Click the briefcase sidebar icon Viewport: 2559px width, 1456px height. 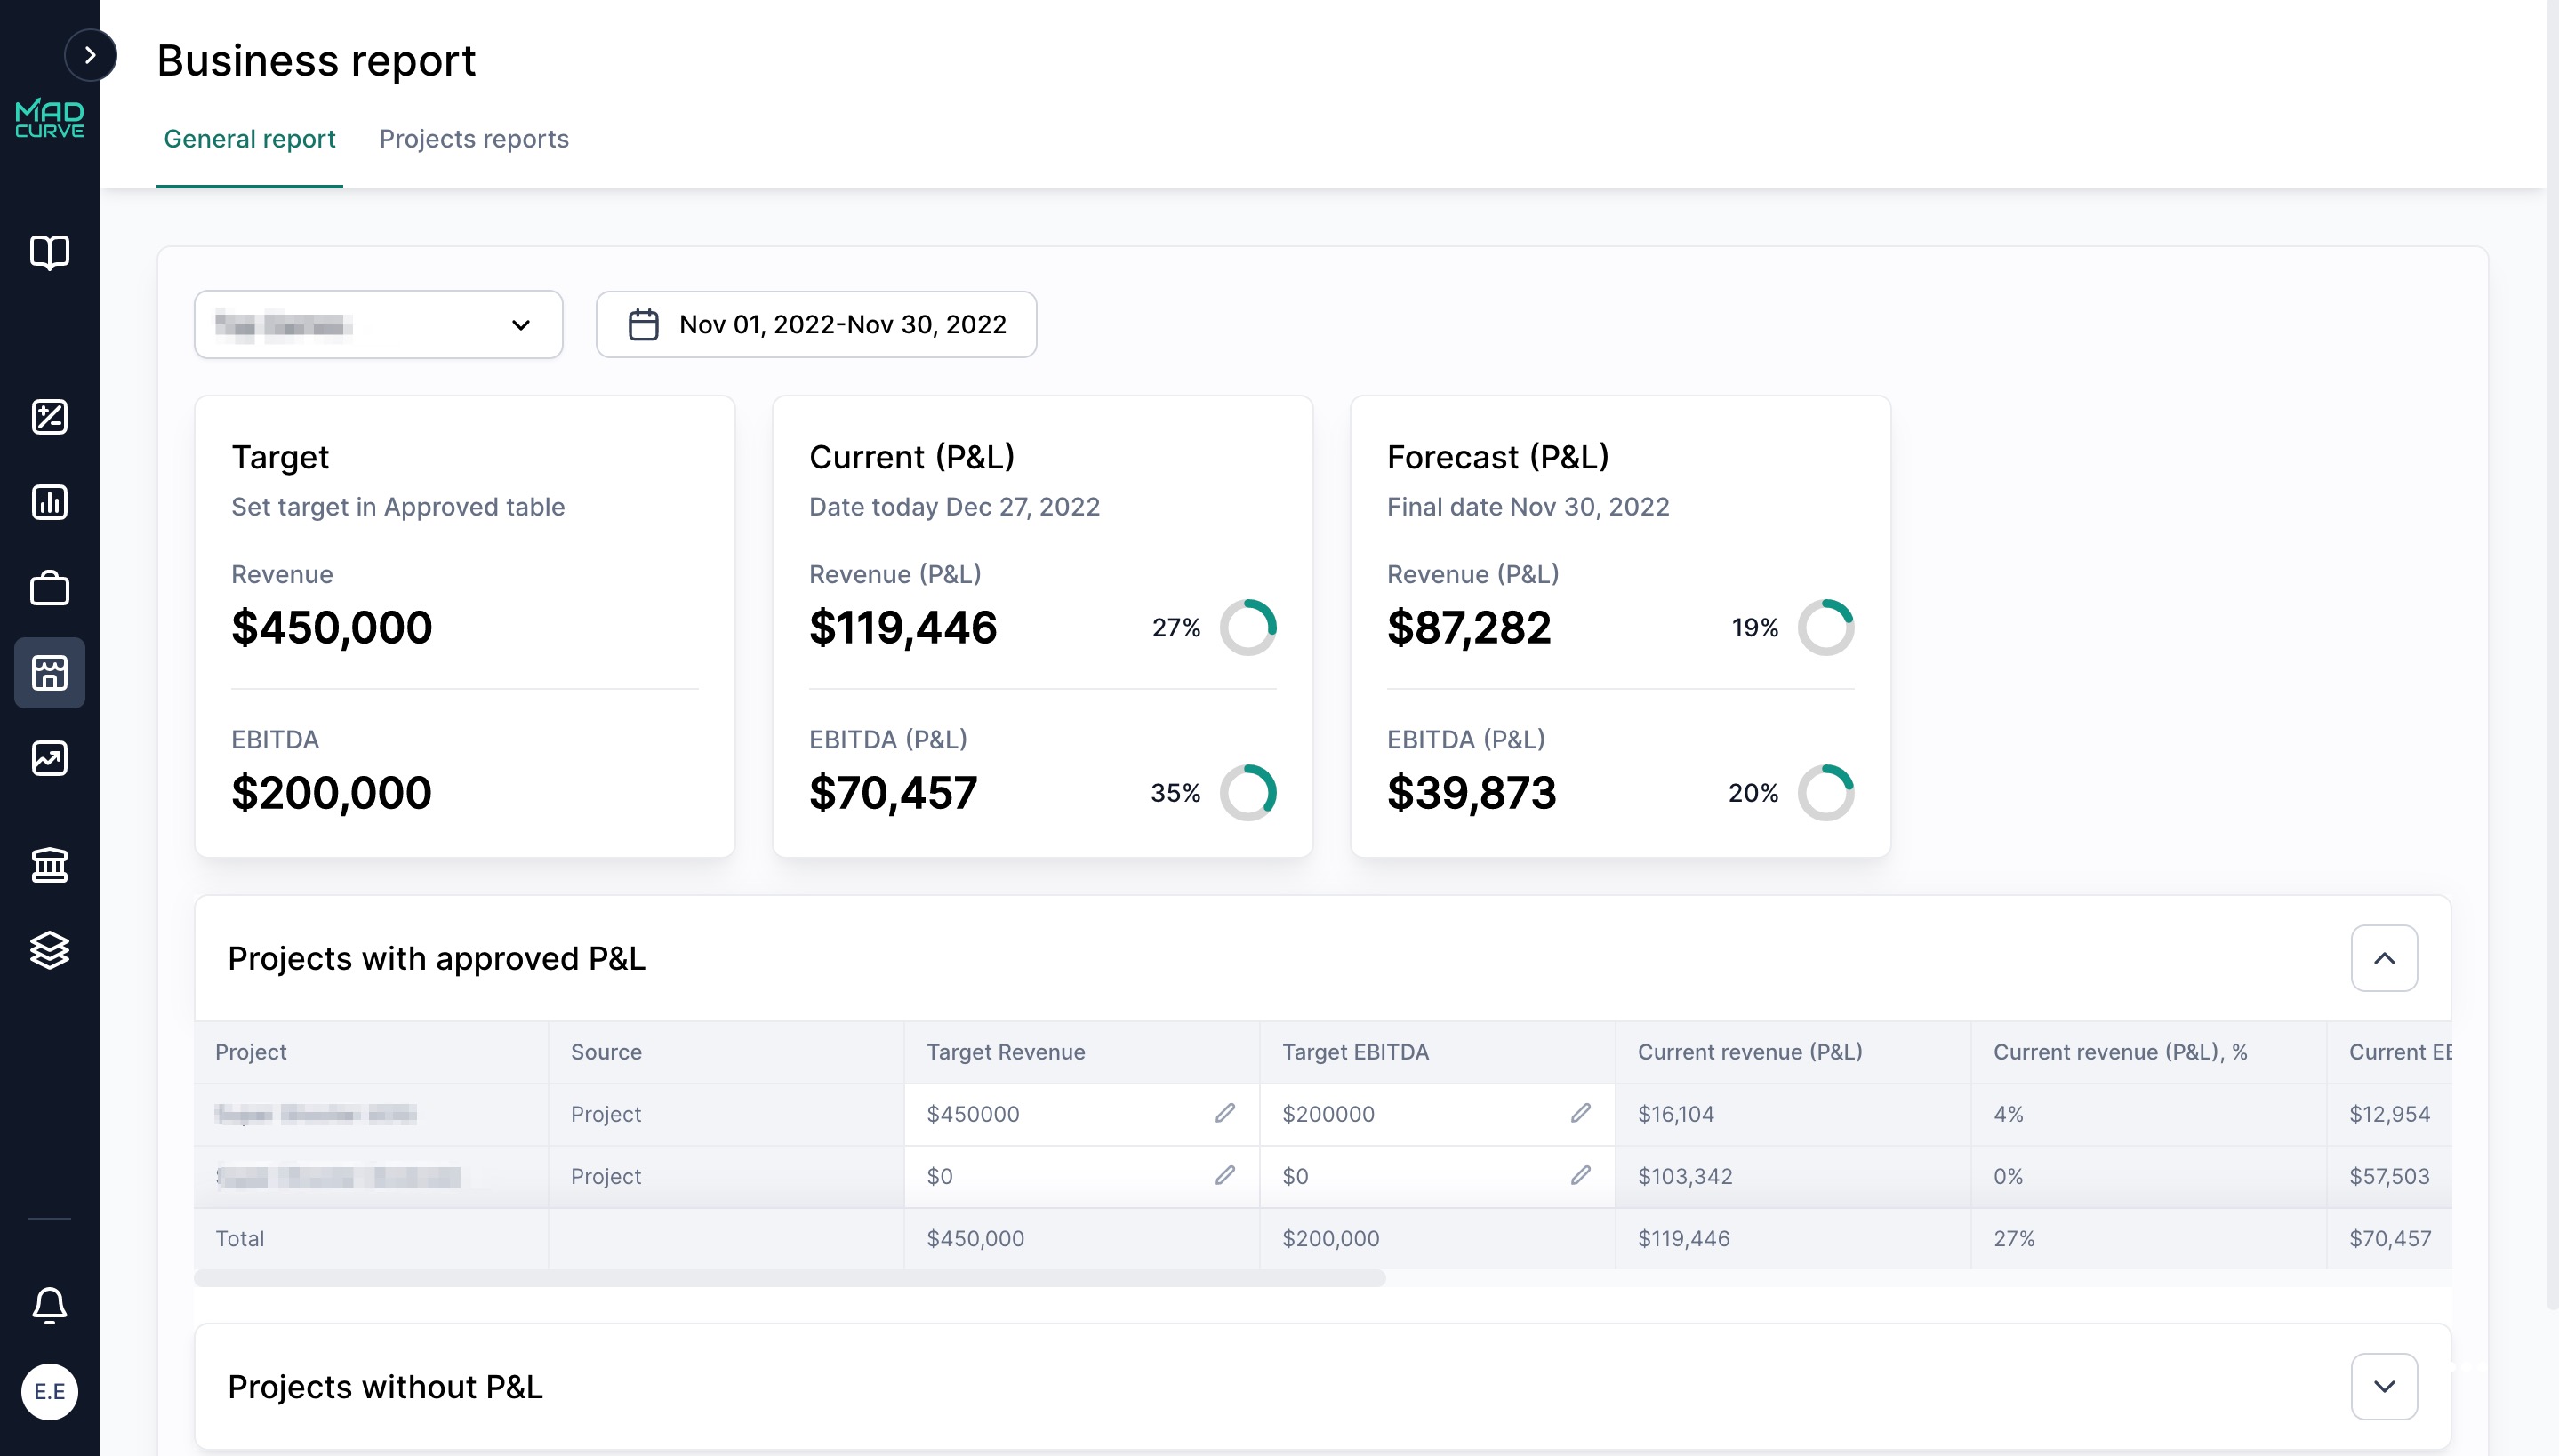pos(49,588)
